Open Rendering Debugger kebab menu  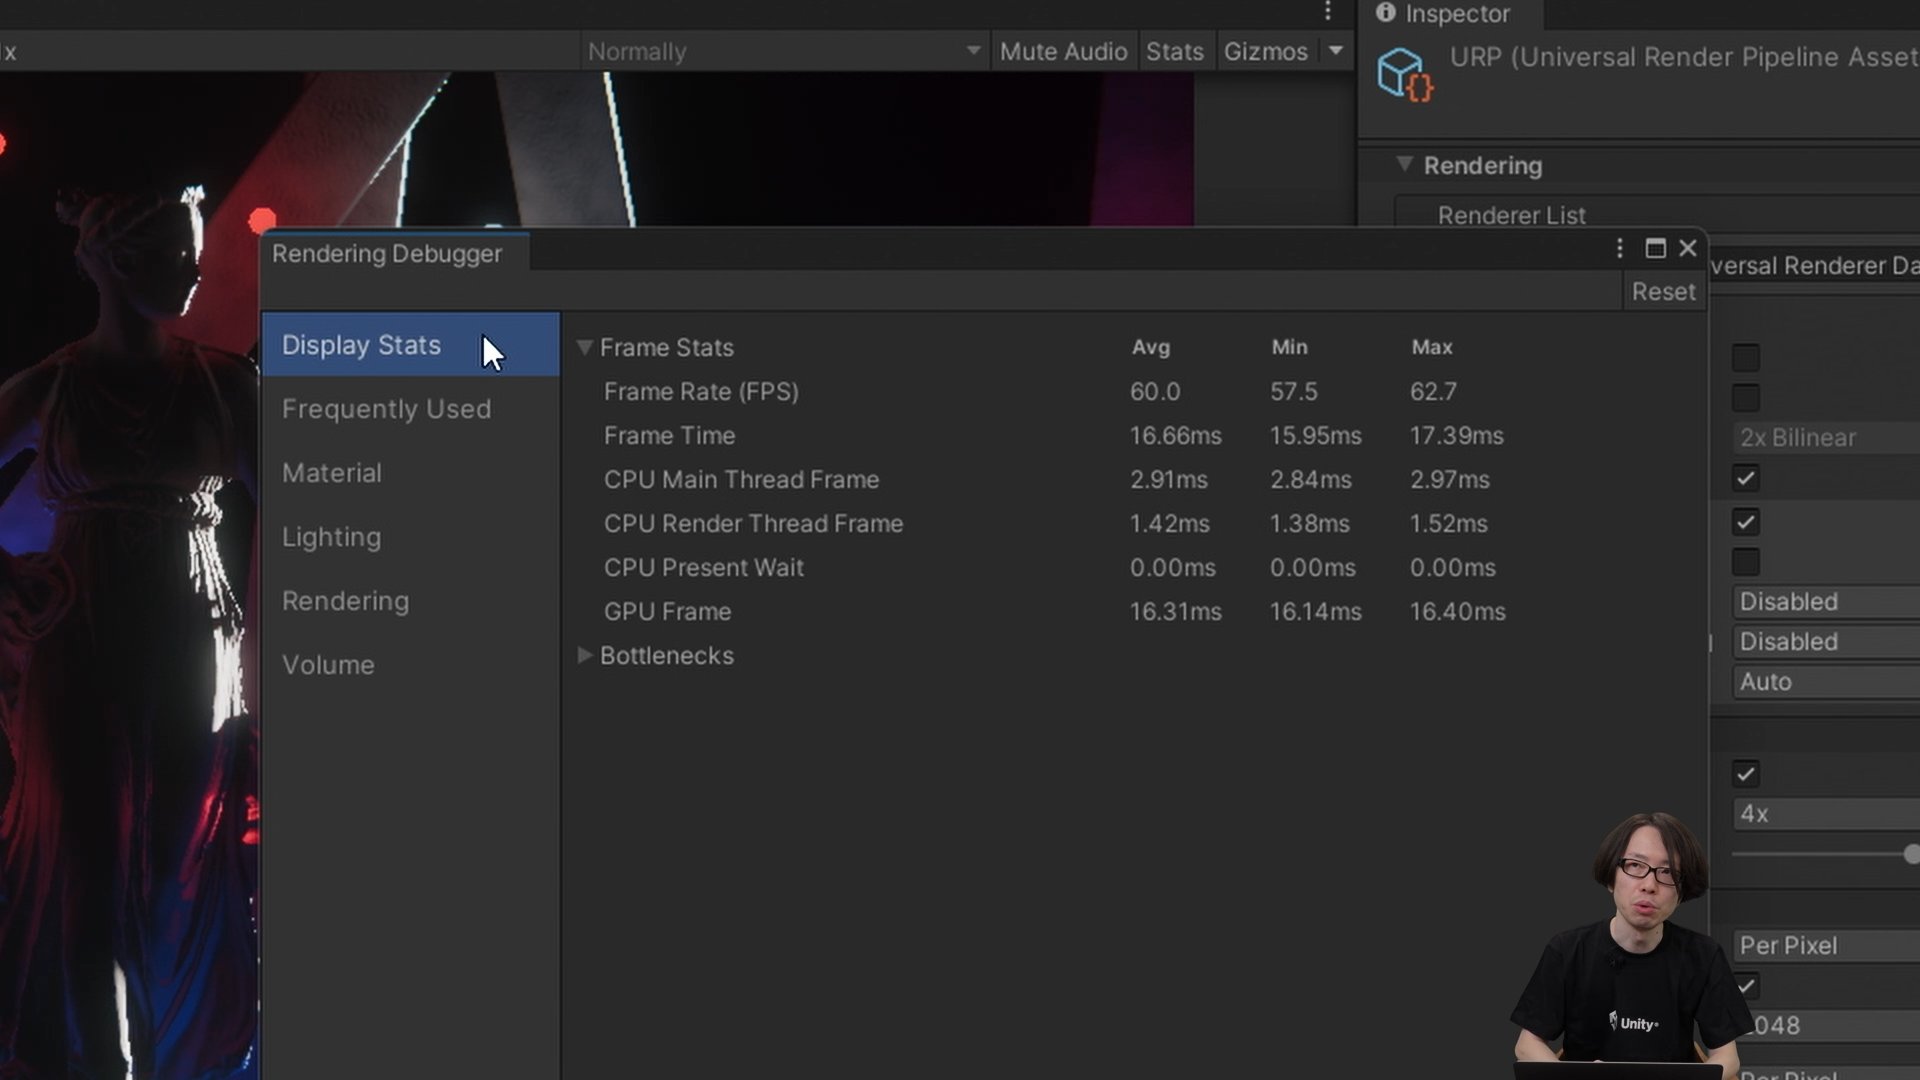1619,249
